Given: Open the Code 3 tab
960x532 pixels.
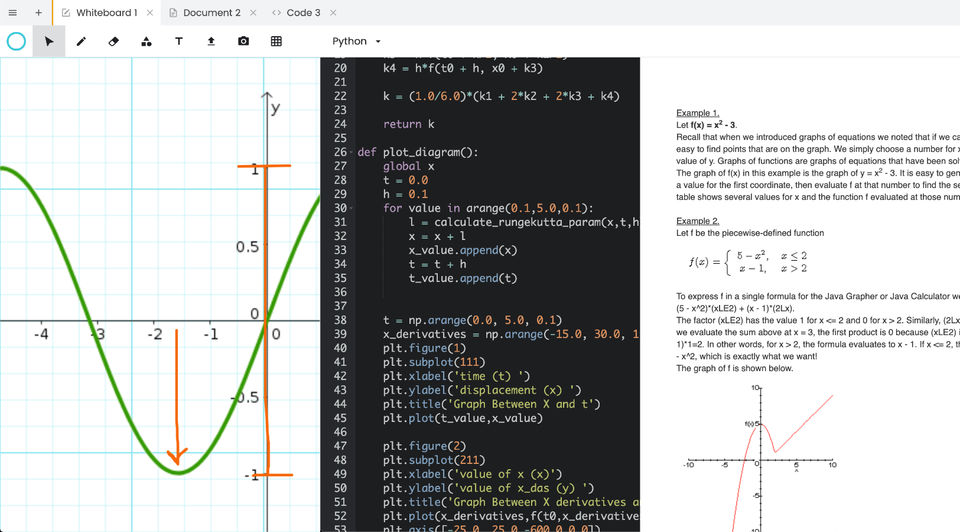Looking at the screenshot, I should (x=303, y=13).
